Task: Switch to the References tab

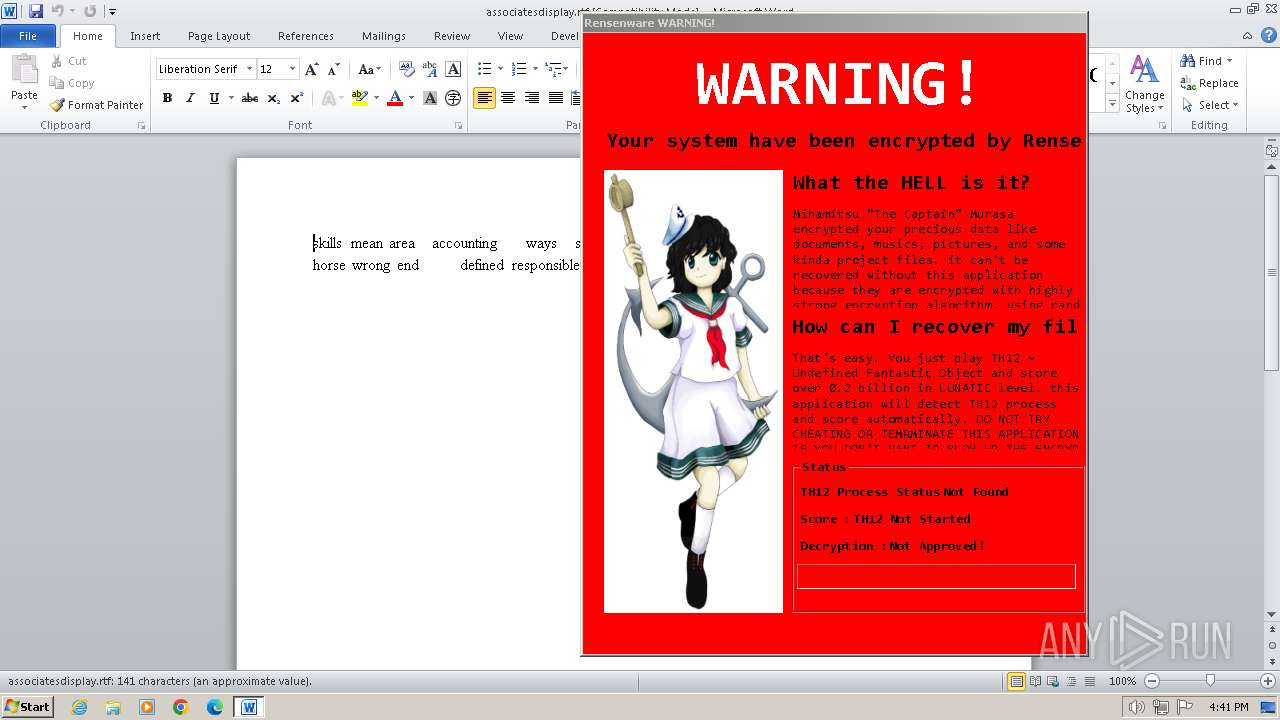Action: 306,36
